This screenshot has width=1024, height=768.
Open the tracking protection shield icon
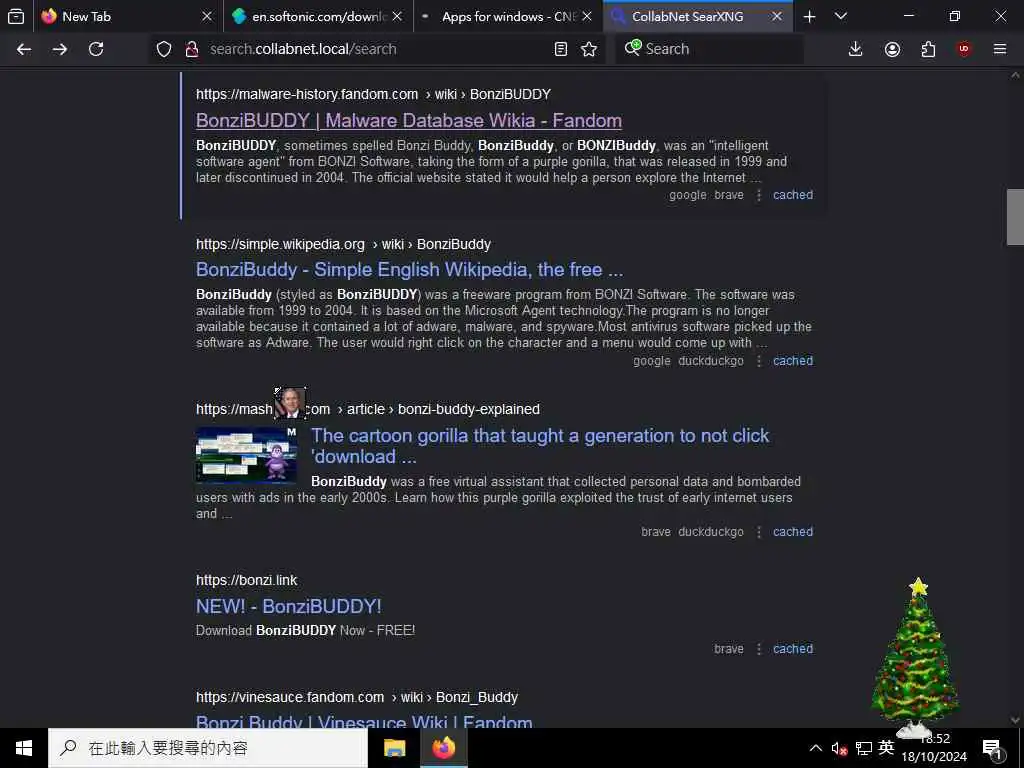(x=164, y=49)
